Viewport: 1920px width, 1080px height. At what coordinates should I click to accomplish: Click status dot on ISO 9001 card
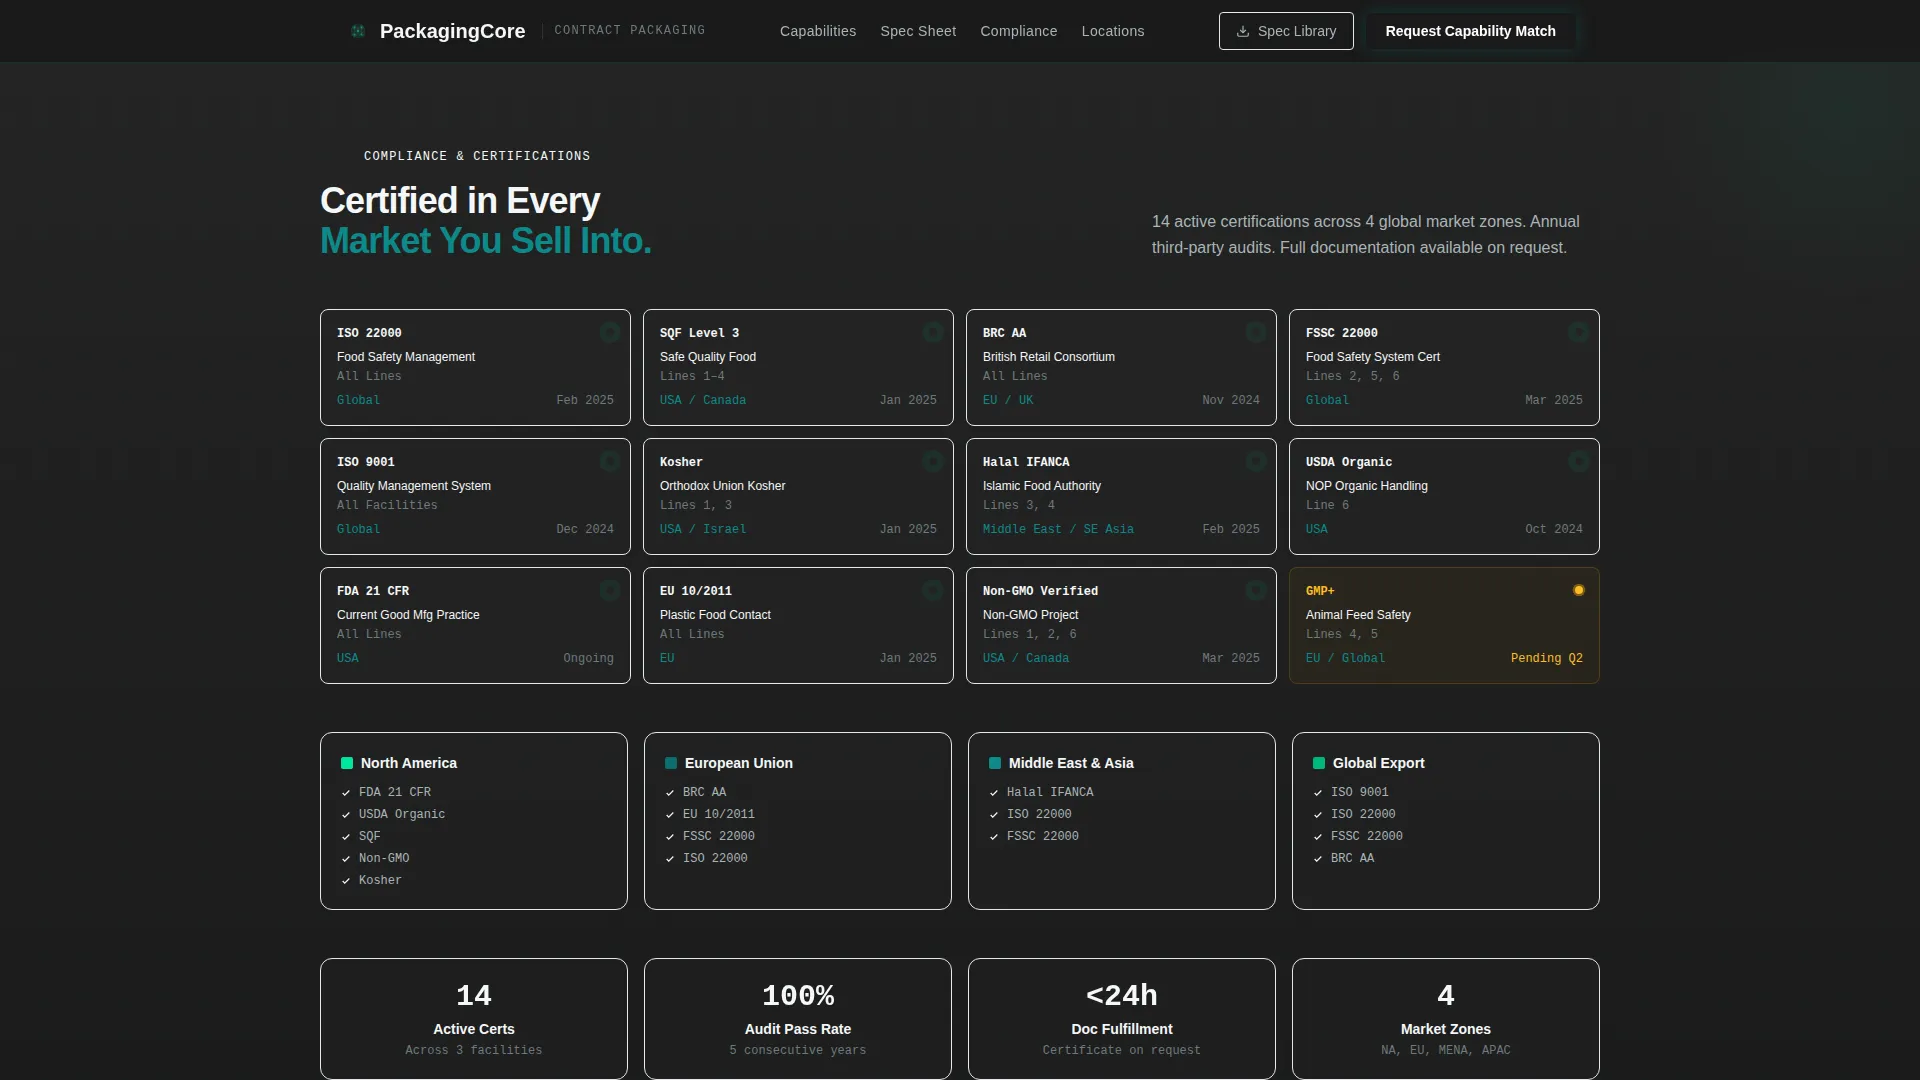coord(610,461)
